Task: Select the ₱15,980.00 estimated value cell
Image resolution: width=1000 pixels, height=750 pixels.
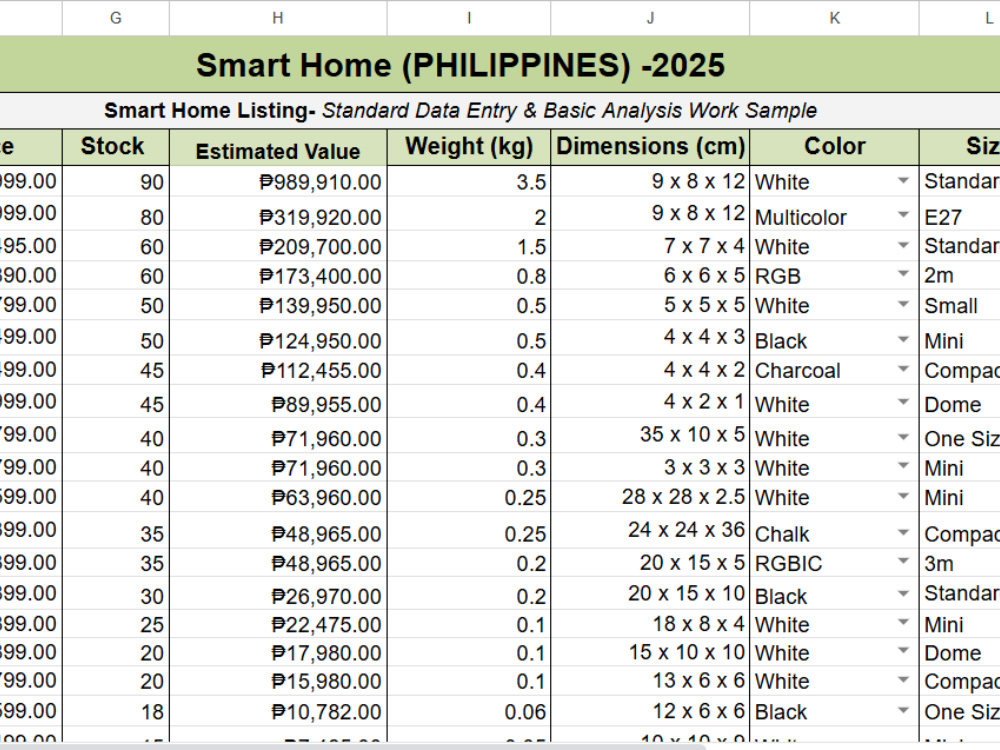Action: pos(277,681)
